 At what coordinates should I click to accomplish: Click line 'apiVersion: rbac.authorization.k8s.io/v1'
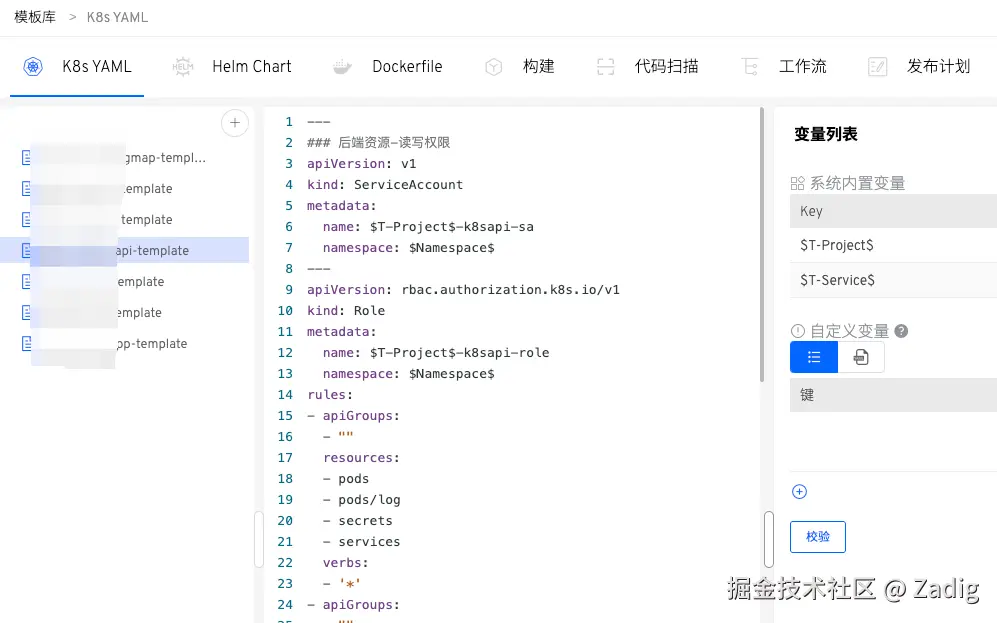pos(463,290)
